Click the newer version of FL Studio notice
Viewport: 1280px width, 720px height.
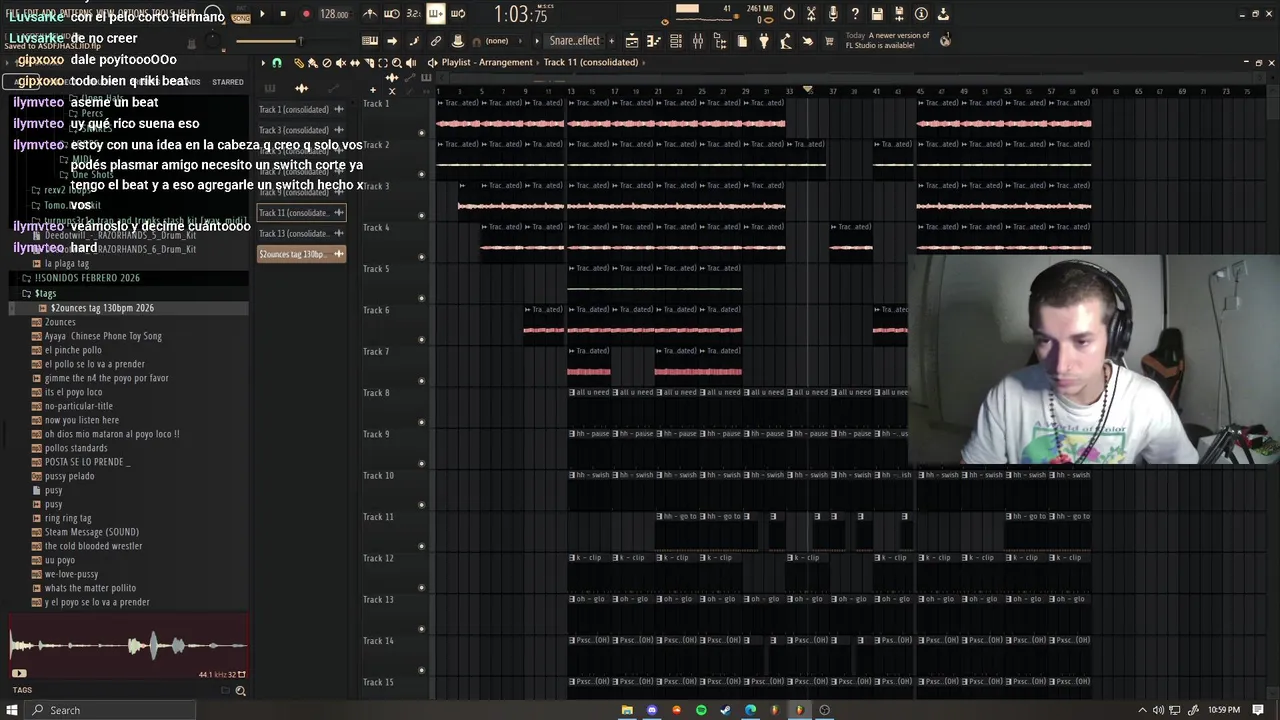point(887,41)
